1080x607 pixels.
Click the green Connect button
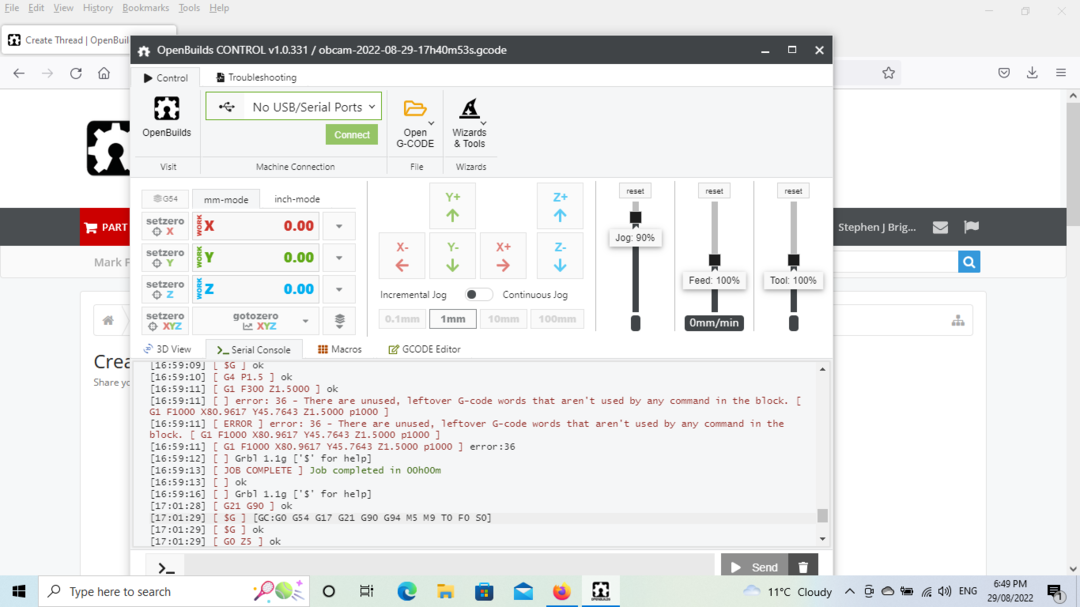[352, 135]
